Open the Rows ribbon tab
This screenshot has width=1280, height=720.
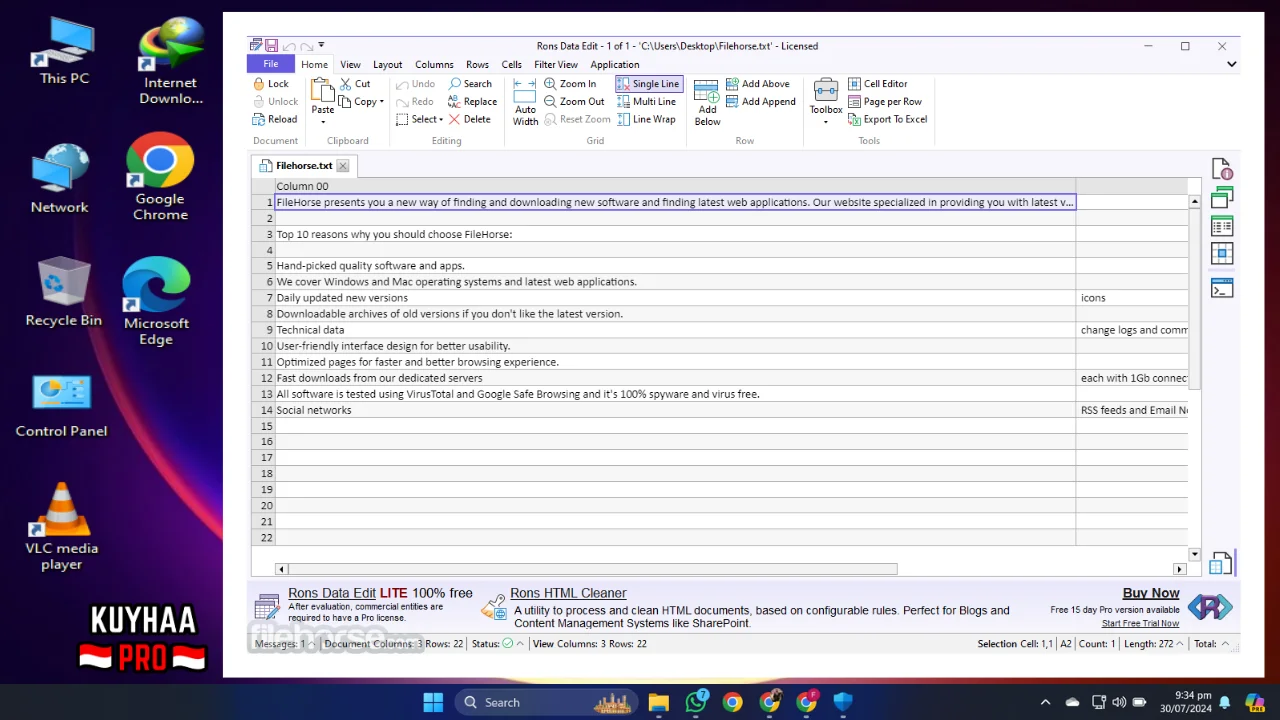pyautogui.click(x=477, y=64)
